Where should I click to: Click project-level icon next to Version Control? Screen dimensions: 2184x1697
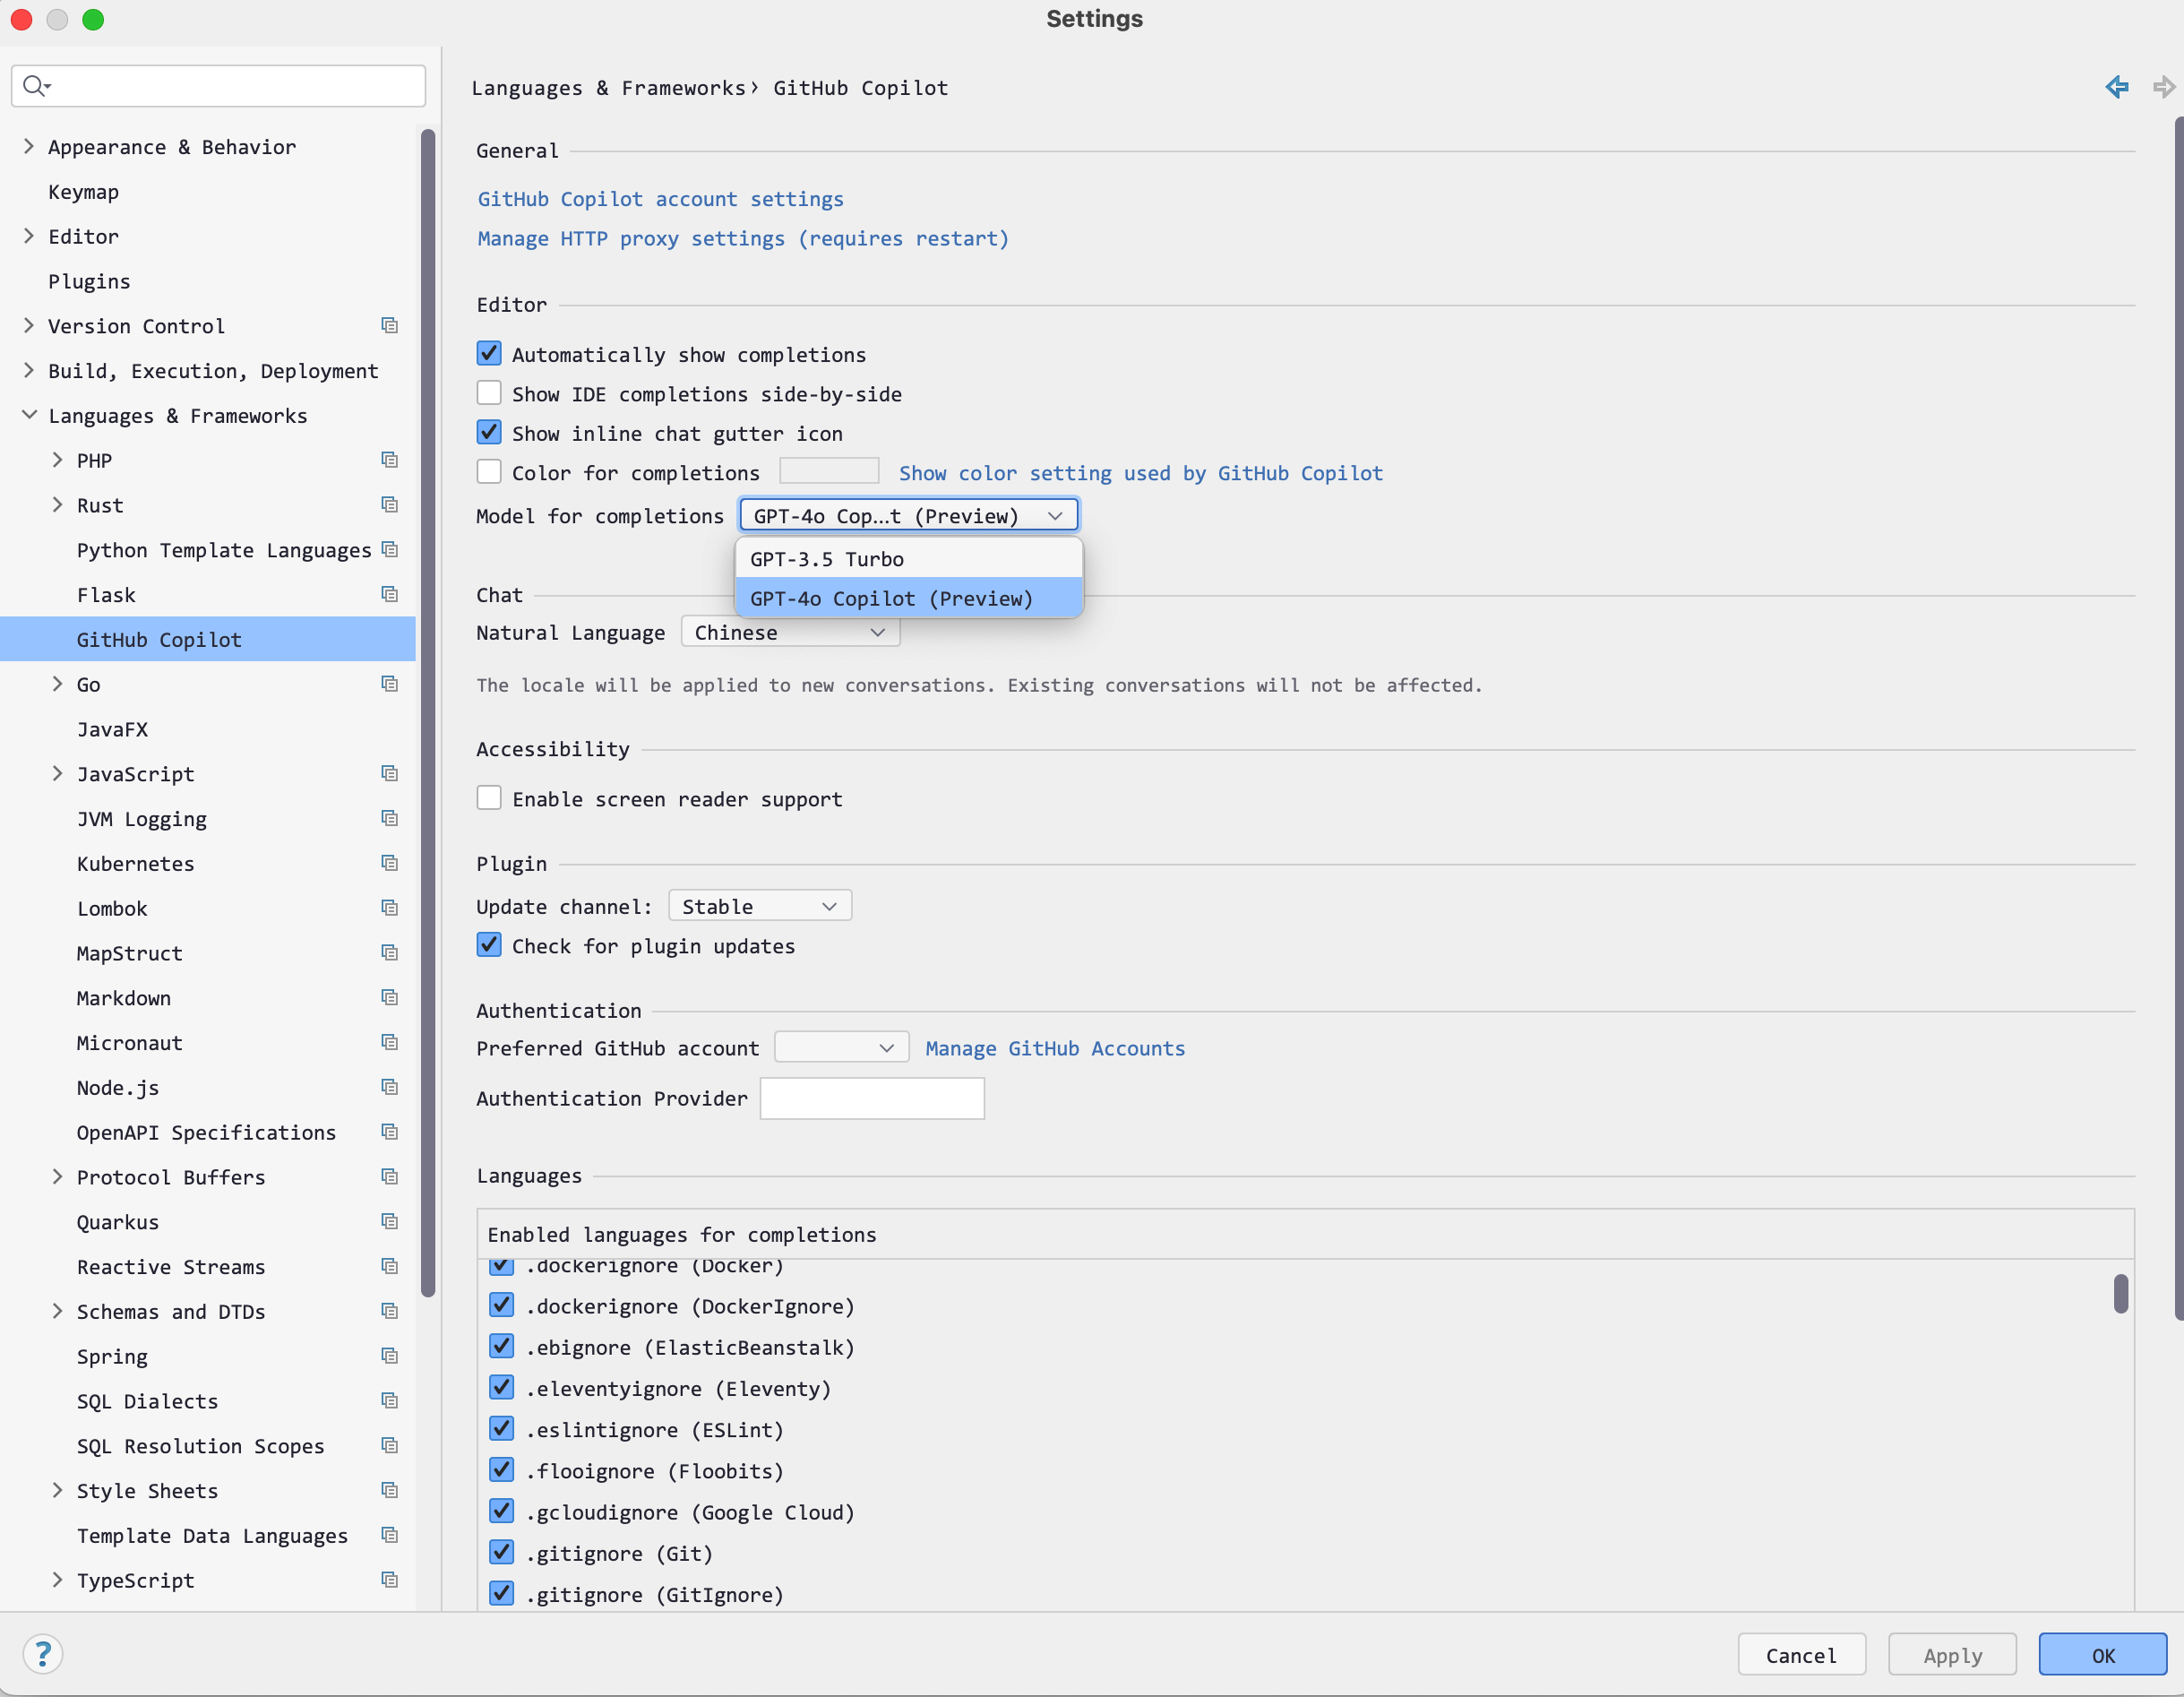pyautogui.click(x=390, y=326)
